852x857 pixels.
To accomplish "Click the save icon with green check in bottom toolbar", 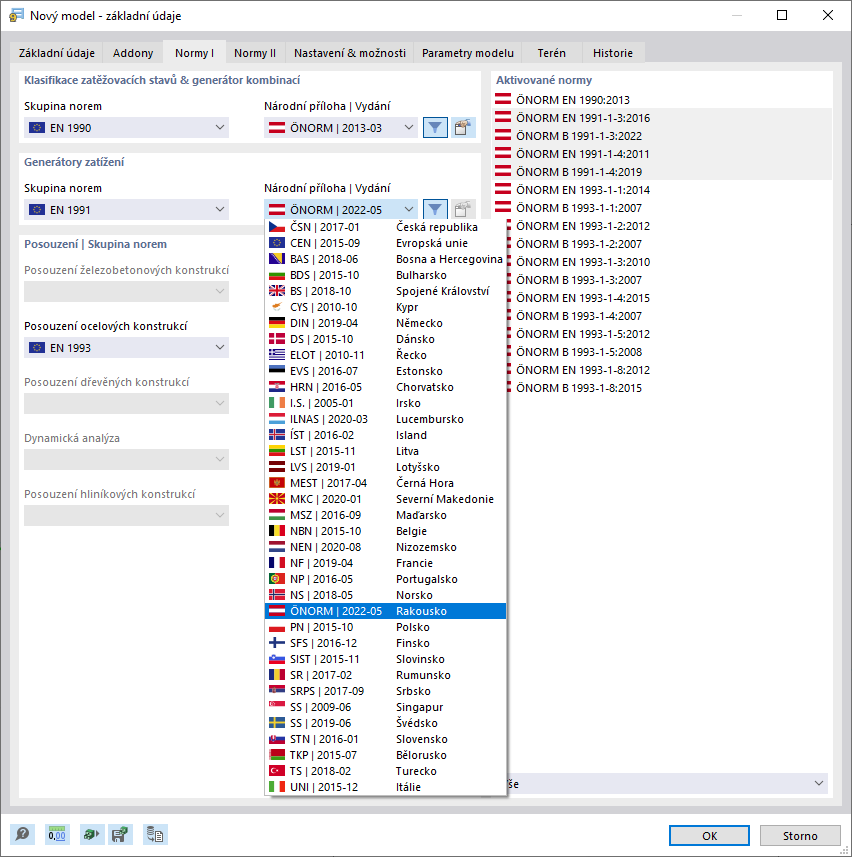I will pos(120,835).
